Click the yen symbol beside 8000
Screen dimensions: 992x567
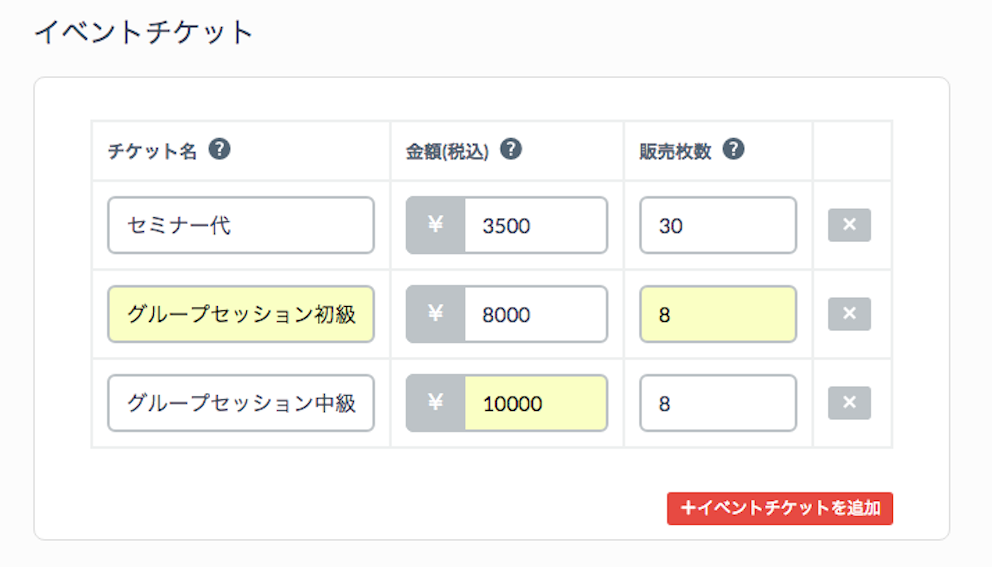coord(435,314)
